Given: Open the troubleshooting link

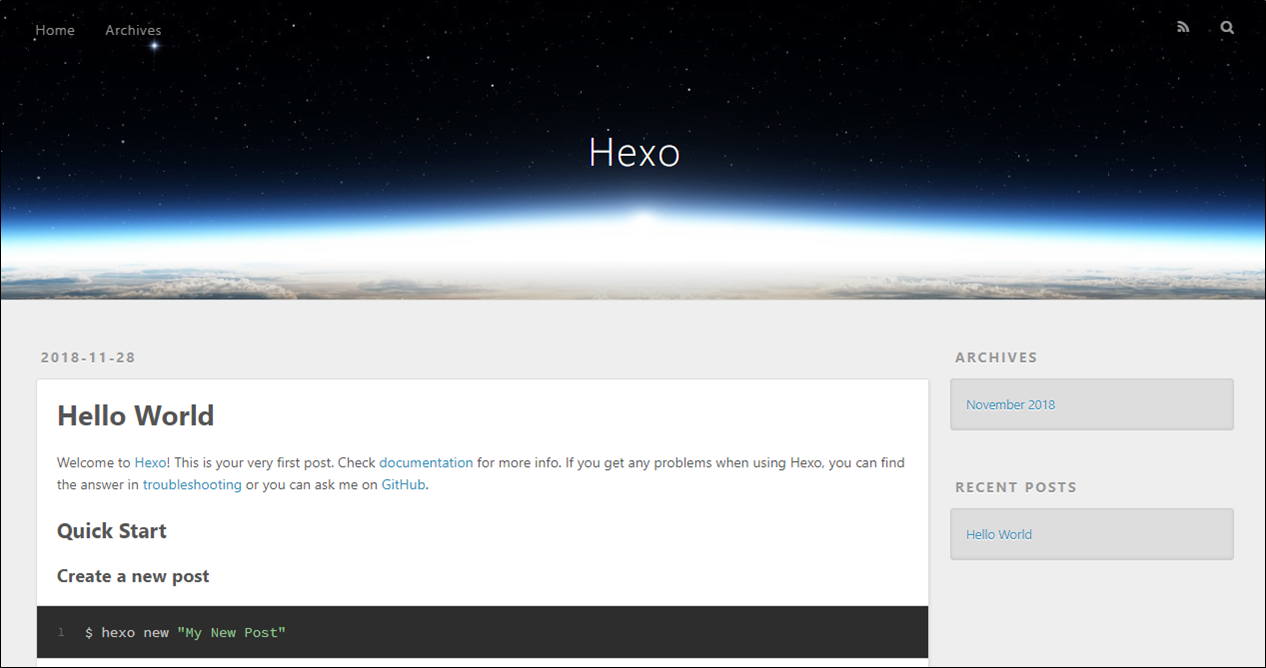Looking at the screenshot, I should (x=192, y=485).
